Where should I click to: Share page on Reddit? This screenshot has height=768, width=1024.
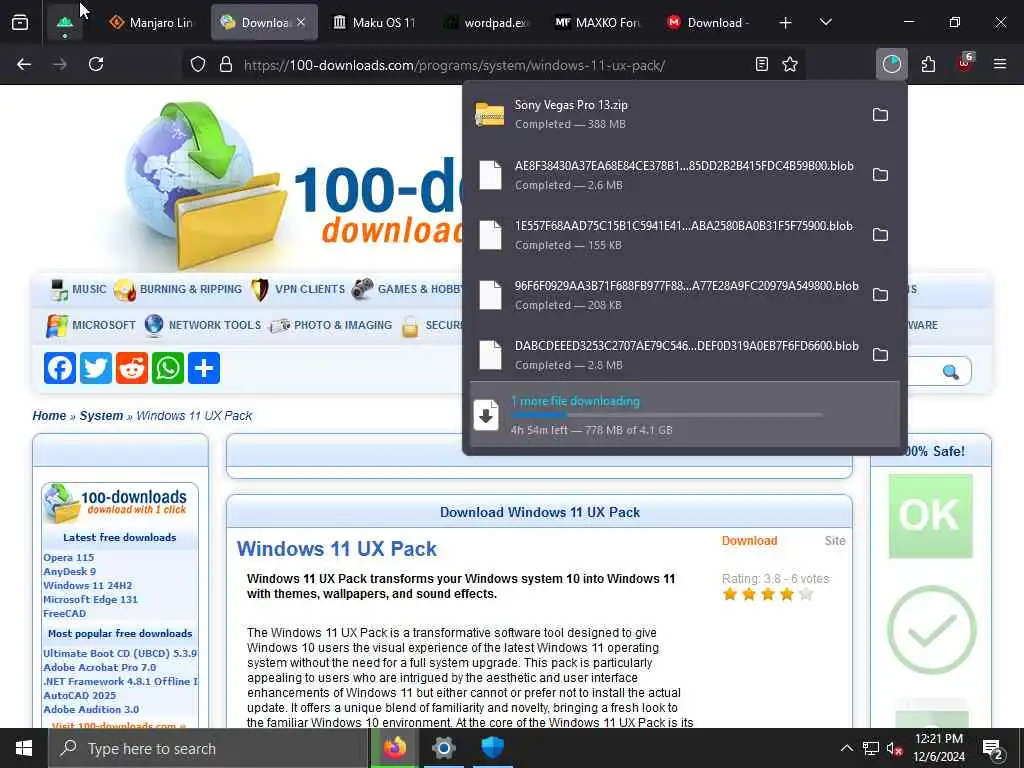point(132,368)
